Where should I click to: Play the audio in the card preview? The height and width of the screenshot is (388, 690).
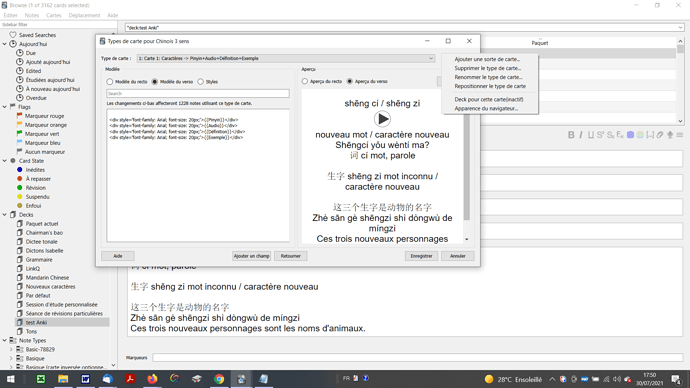[x=382, y=119]
